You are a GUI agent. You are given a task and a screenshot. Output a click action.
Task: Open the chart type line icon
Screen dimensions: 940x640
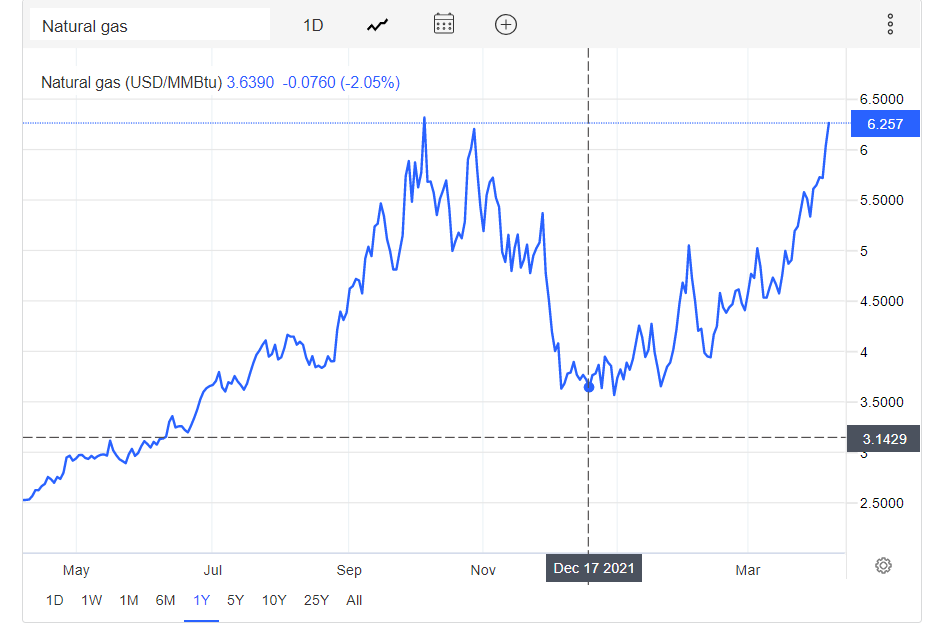pyautogui.click(x=378, y=25)
